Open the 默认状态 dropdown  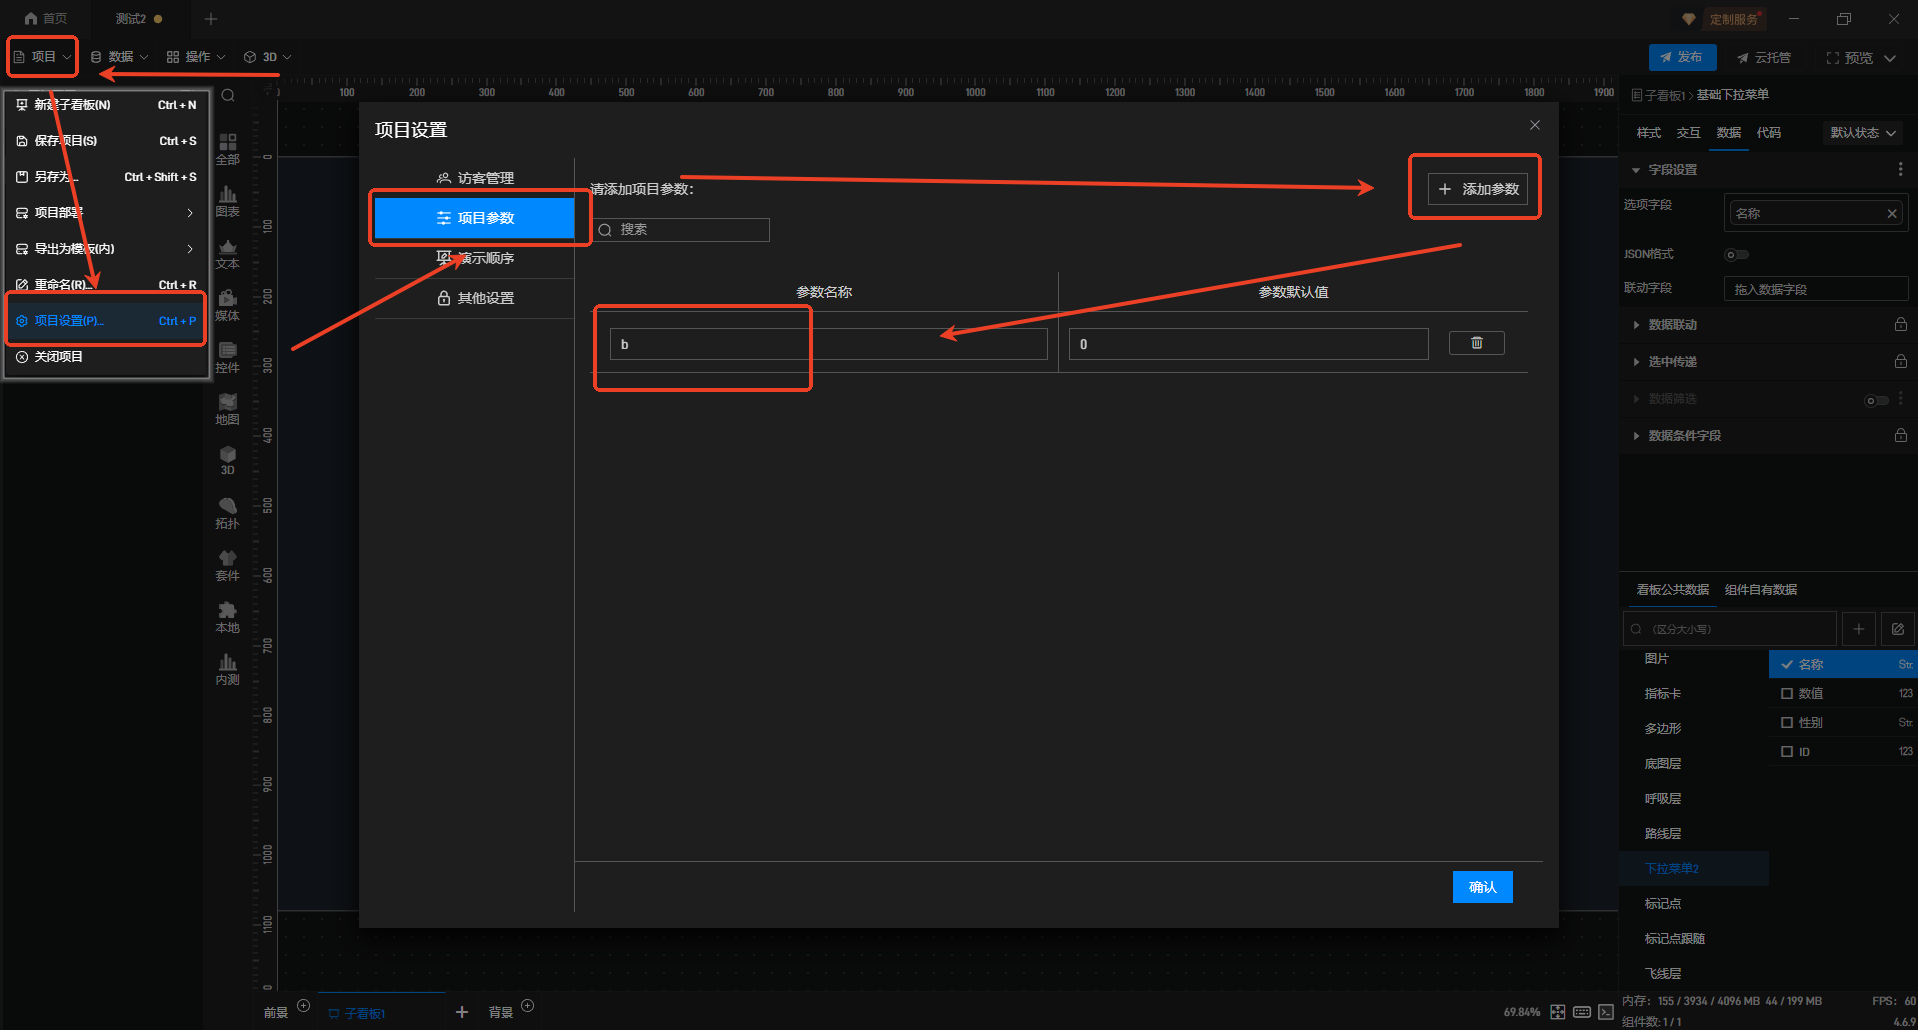tap(1862, 133)
